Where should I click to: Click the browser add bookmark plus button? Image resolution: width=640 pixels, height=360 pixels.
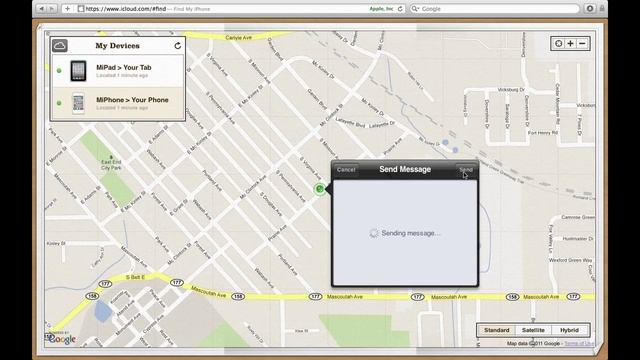(x=67, y=9)
